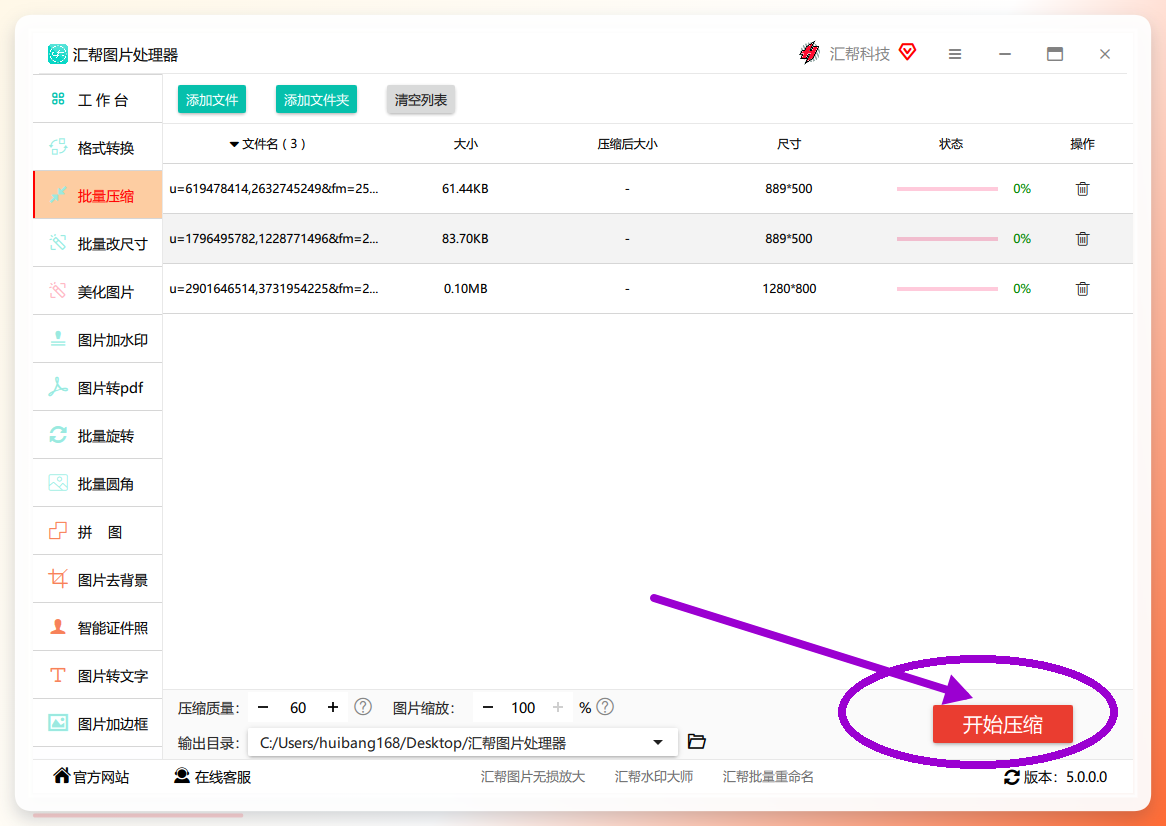1166x826 pixels.
Task: Open 图片去背景 background removal
Action: point(97,580)
